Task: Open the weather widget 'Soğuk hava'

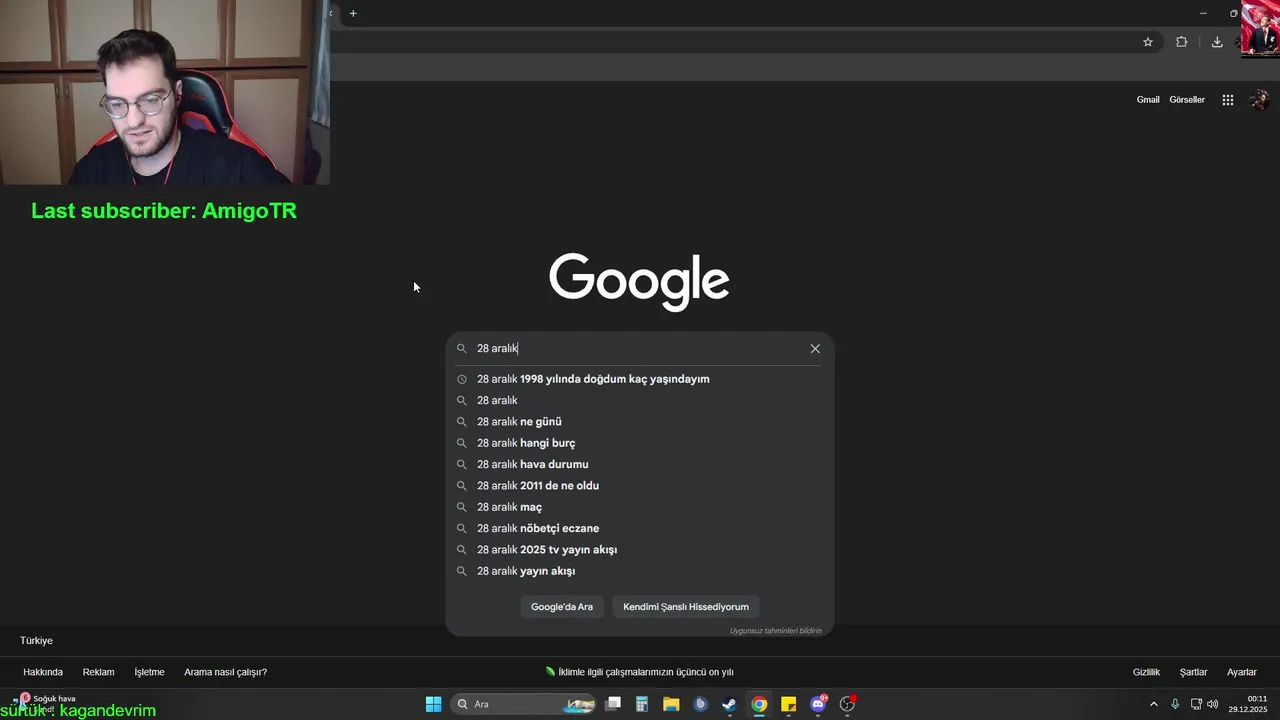Action: click(x=45, y=702)
